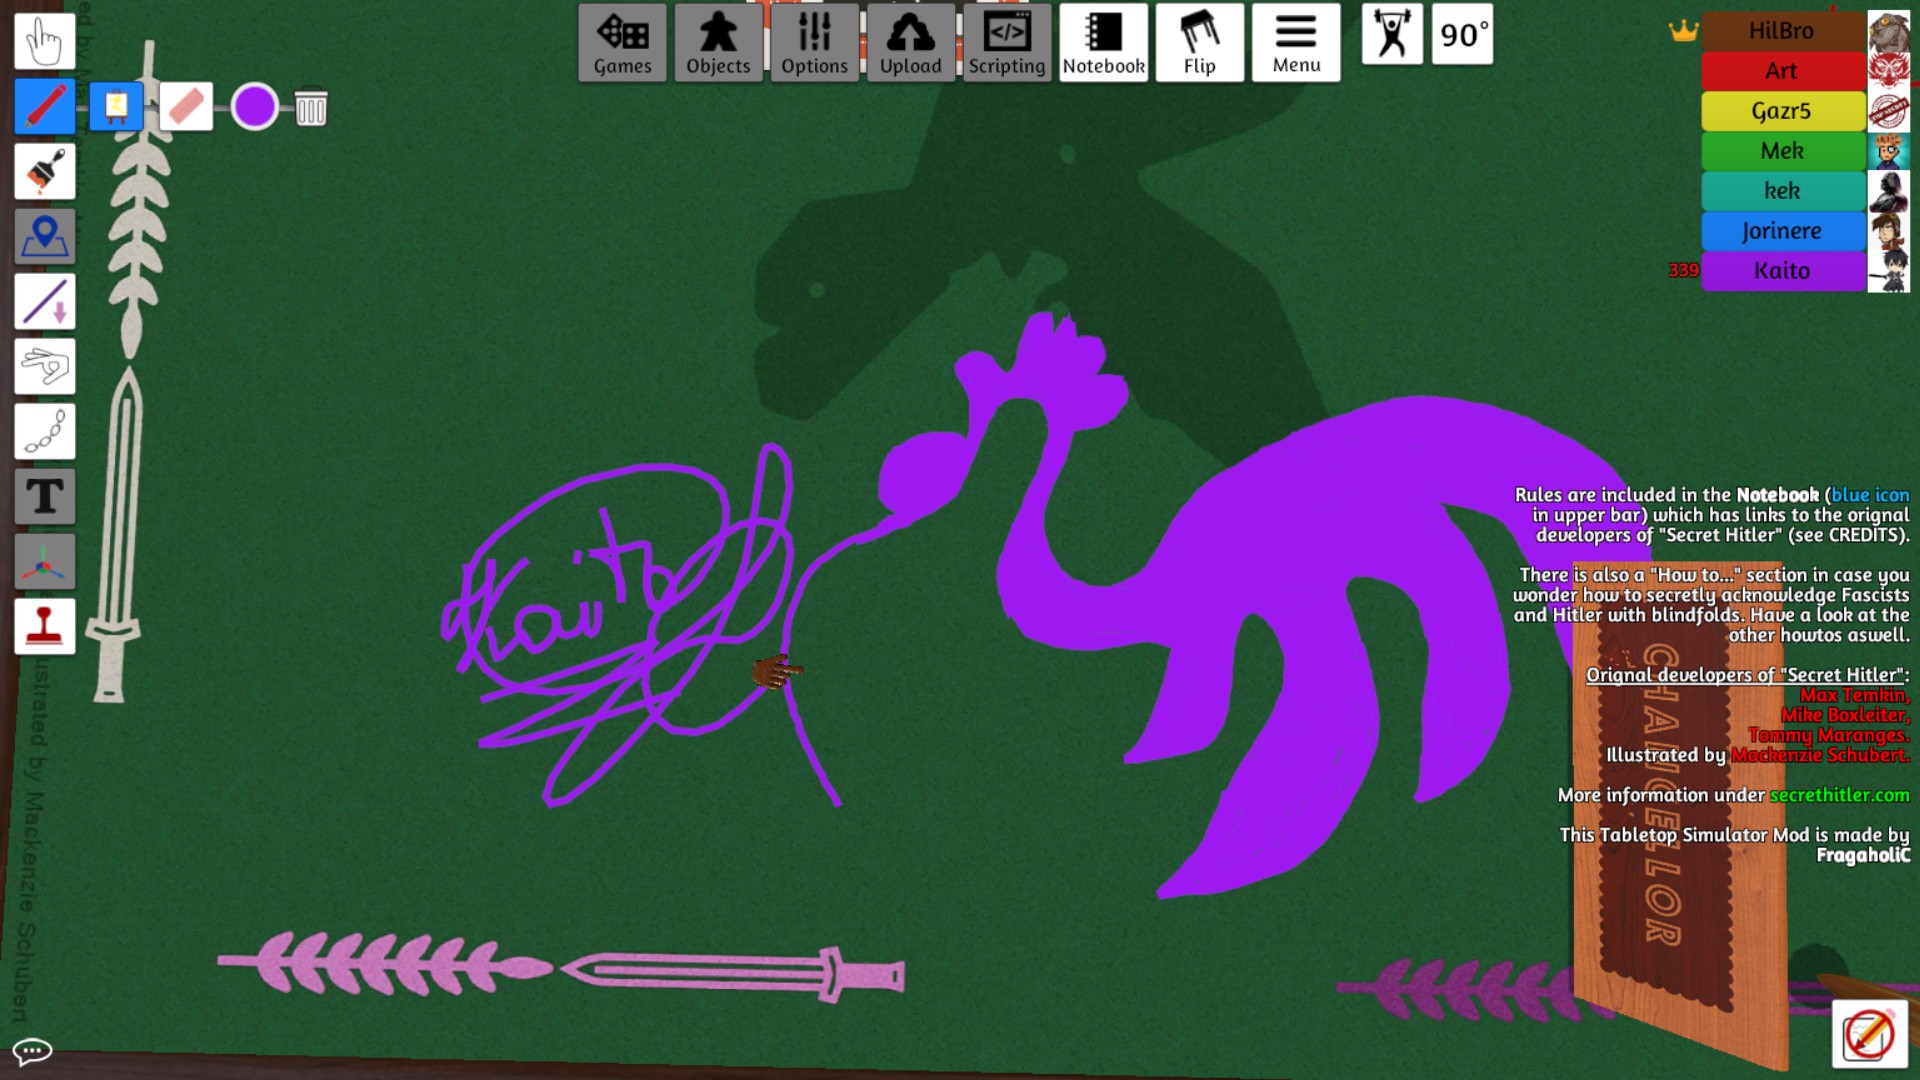The height and width of the screenshot is (1080, 1920).
Task: Open the Games menu
Action: (x=622, y=43)
